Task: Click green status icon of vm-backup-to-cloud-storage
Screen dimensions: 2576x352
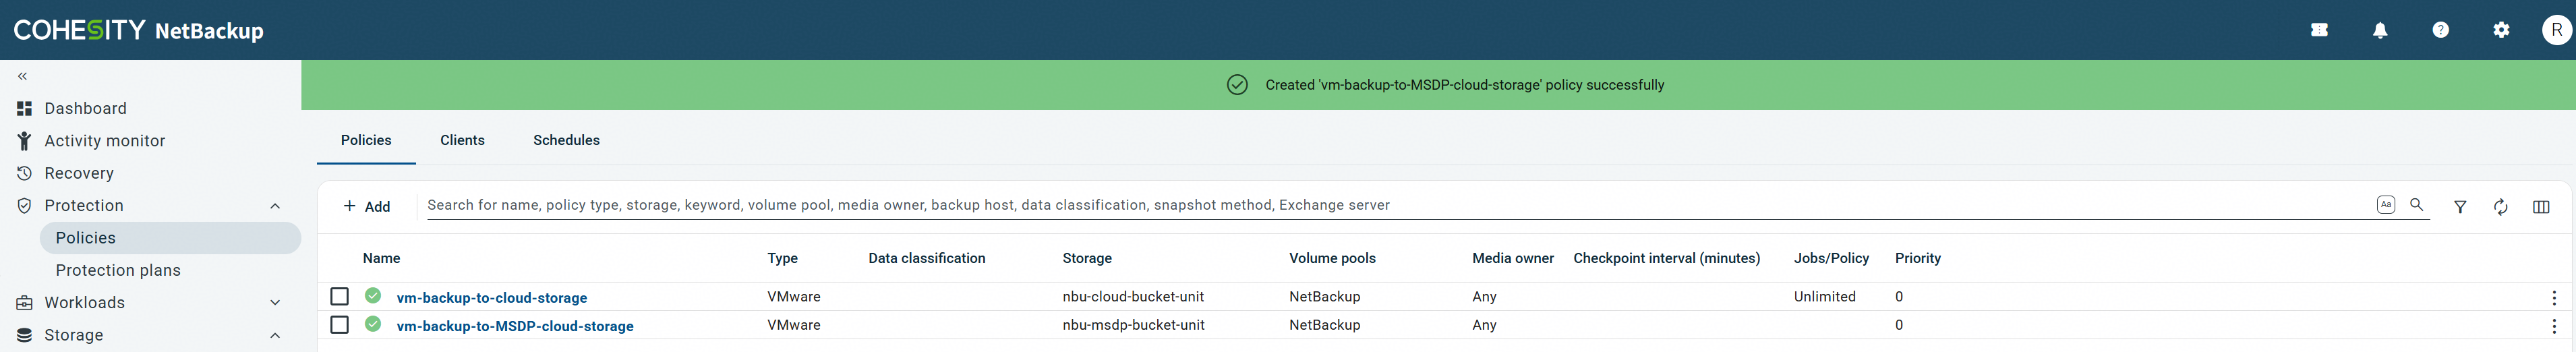Action: point(373,295)
